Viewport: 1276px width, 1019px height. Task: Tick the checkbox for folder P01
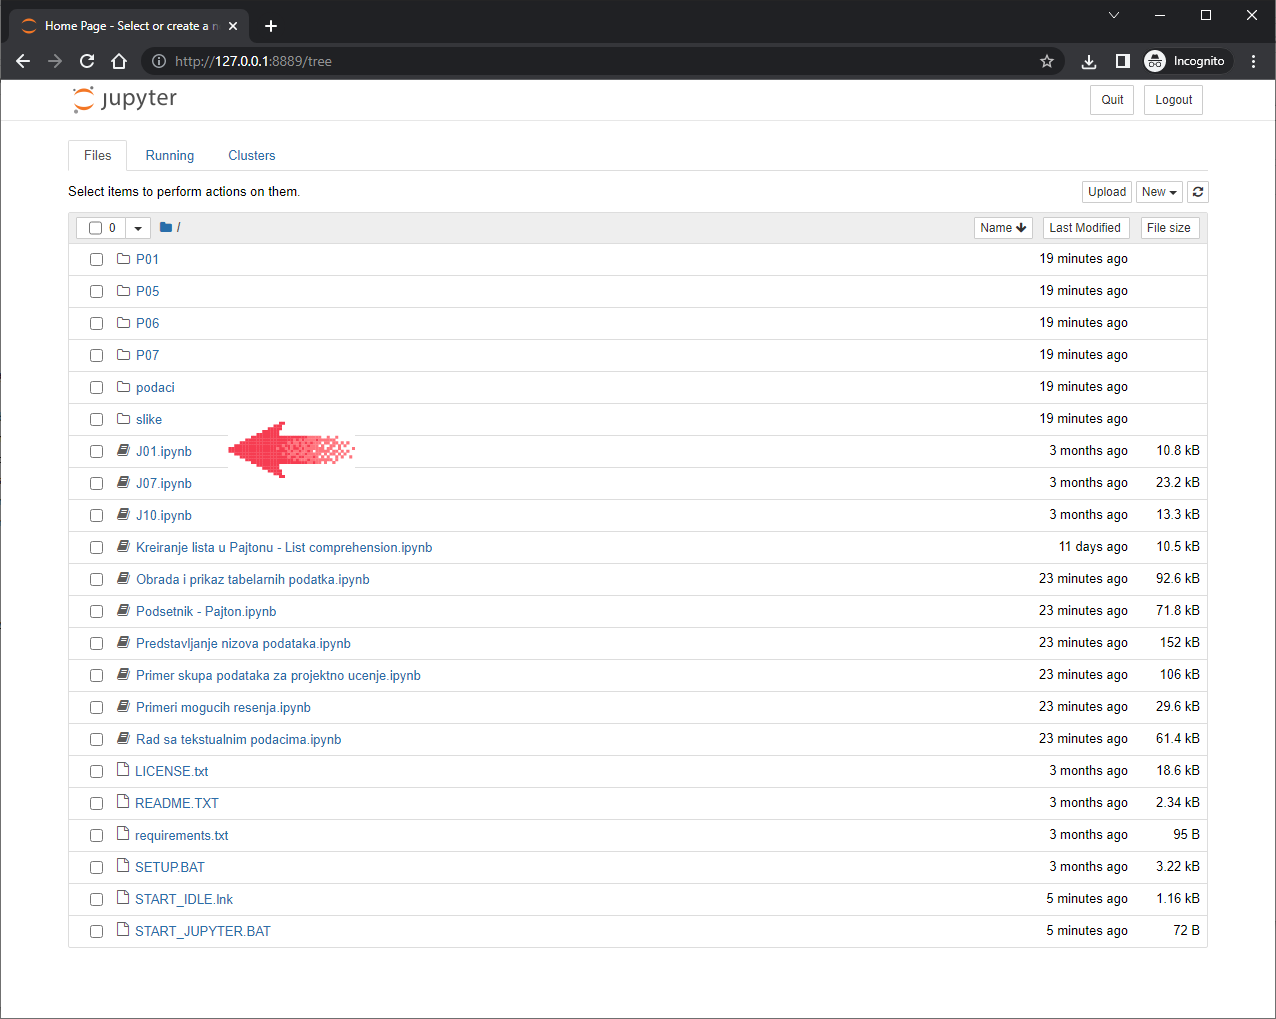pos(97,260)
